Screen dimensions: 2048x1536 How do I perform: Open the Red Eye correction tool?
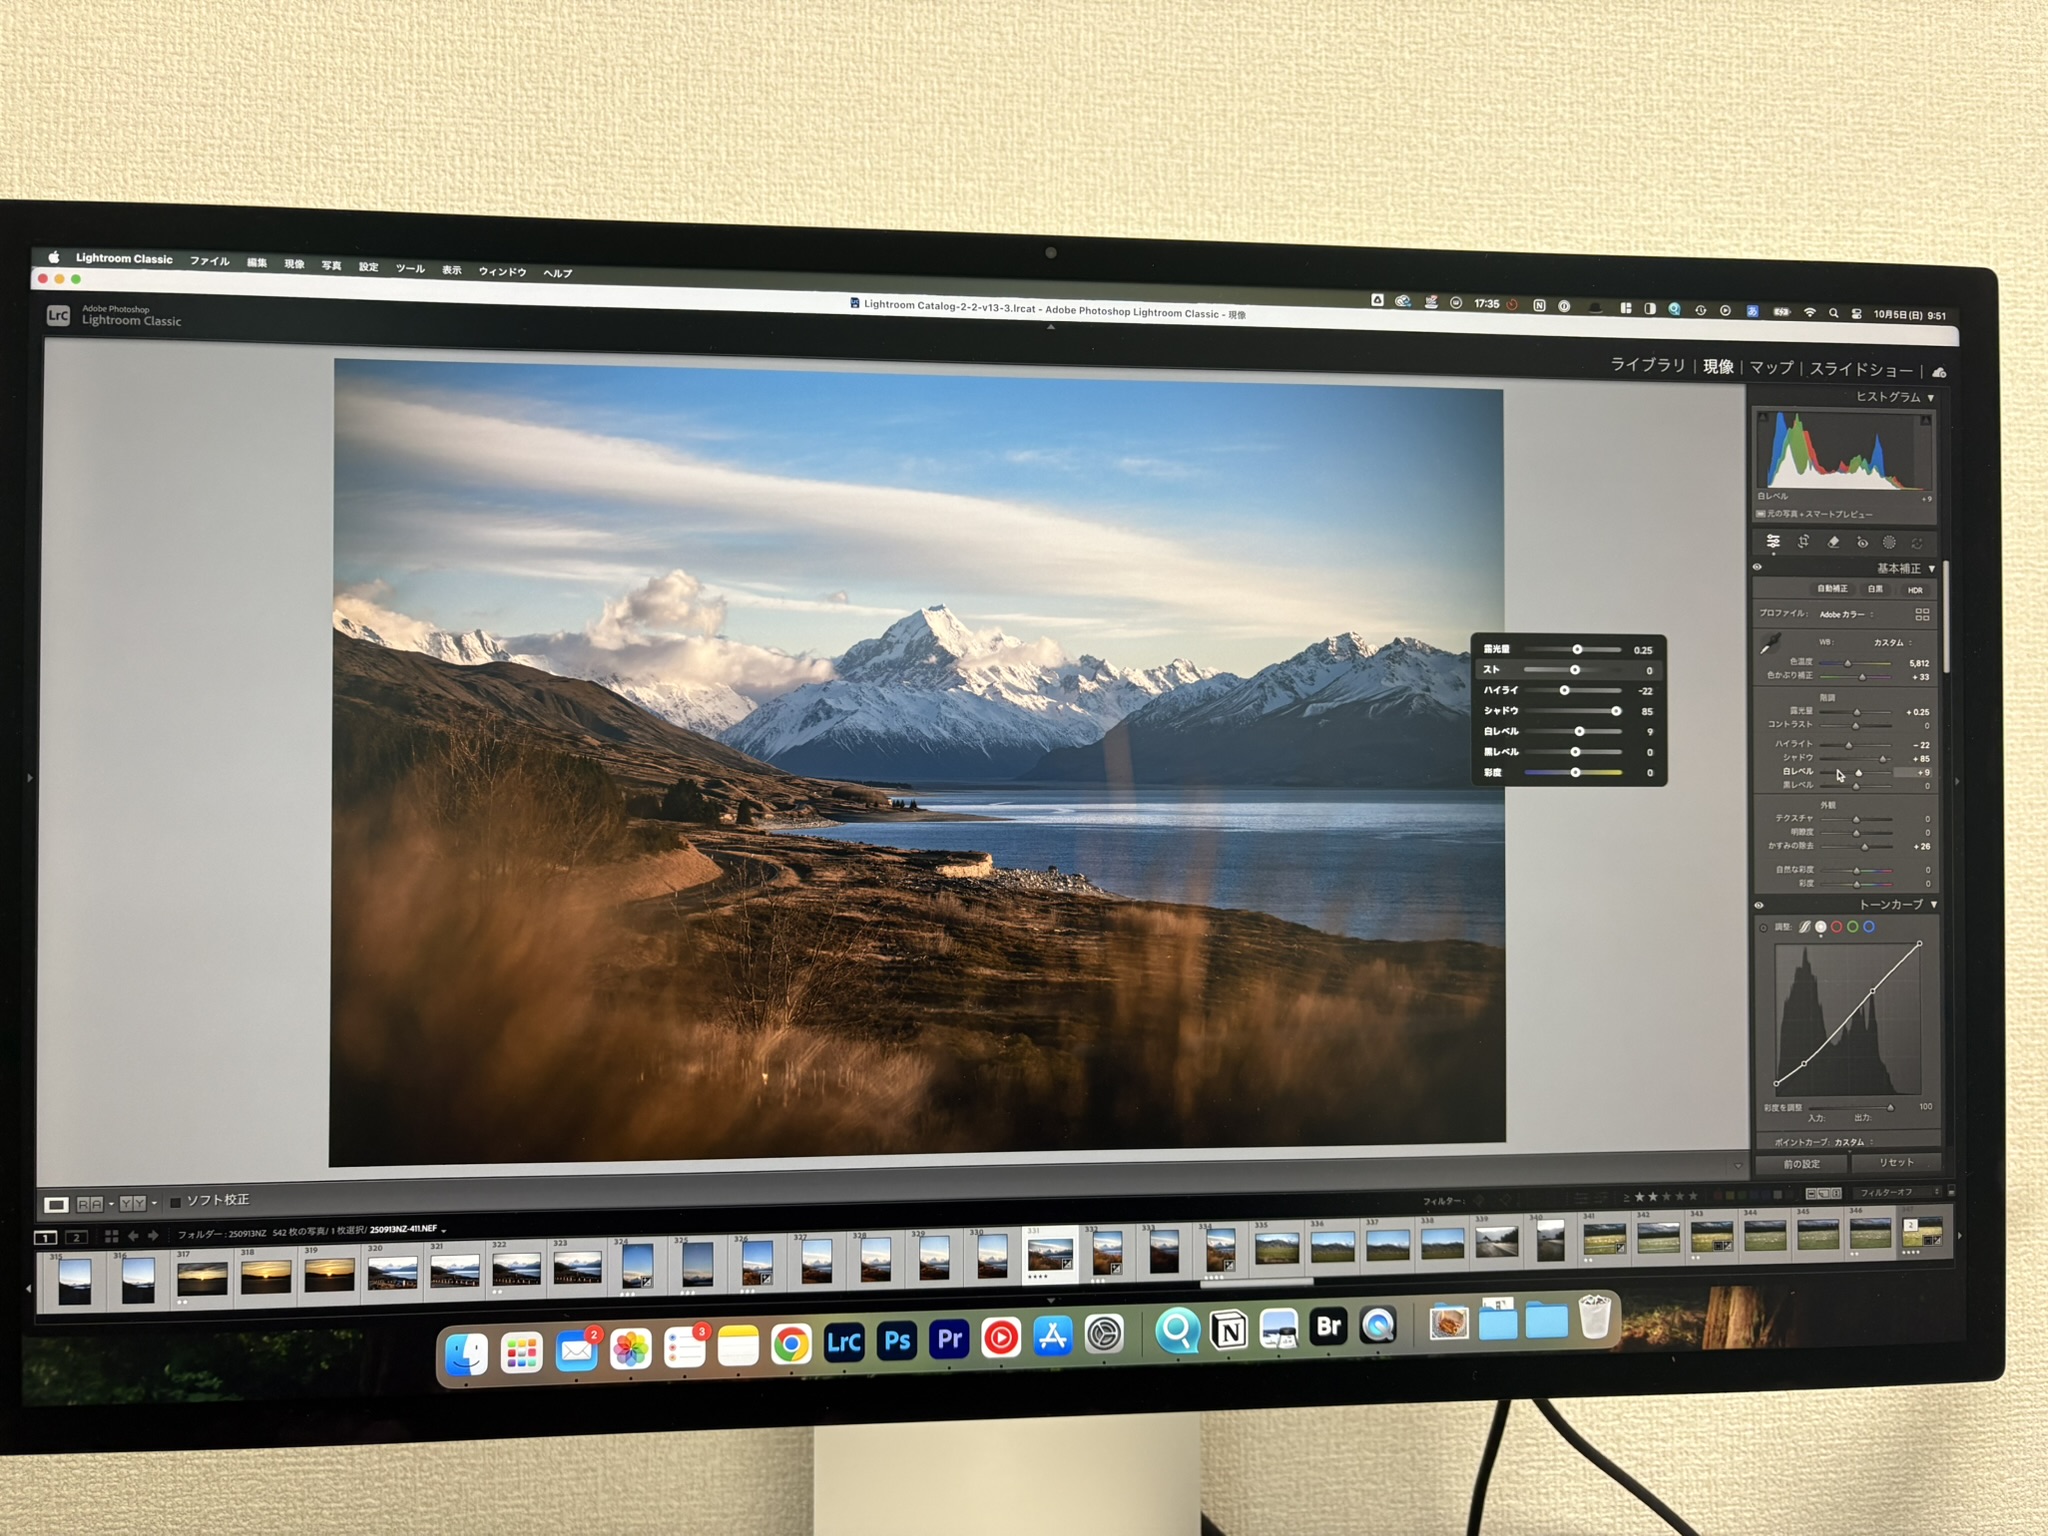1862,543
